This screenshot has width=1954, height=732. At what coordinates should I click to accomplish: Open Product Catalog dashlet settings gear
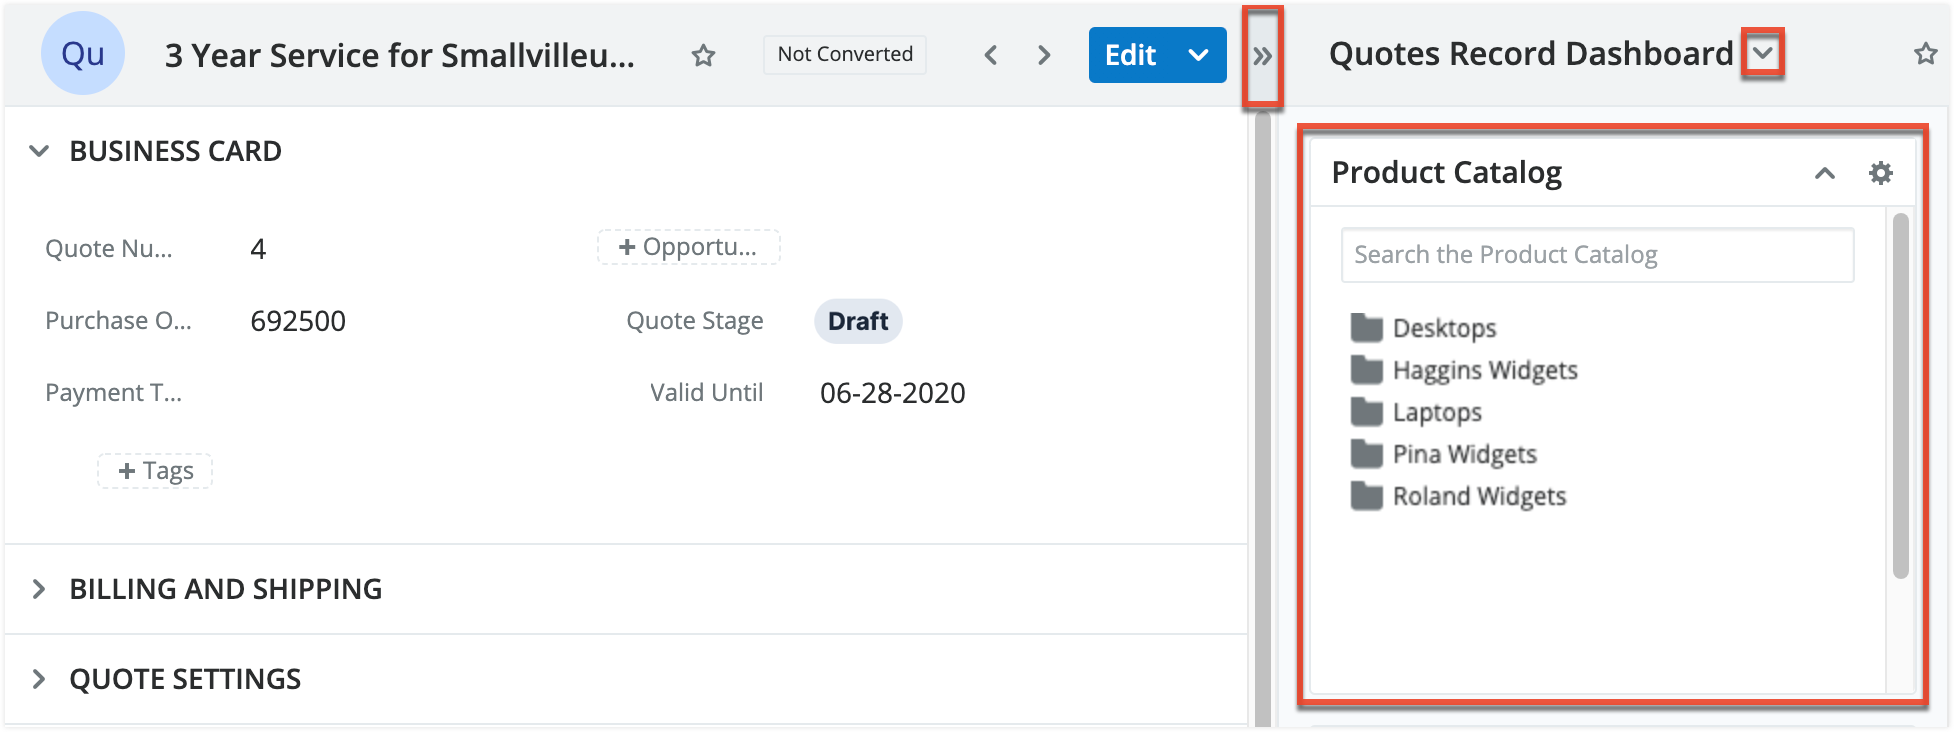point(1880,173)
